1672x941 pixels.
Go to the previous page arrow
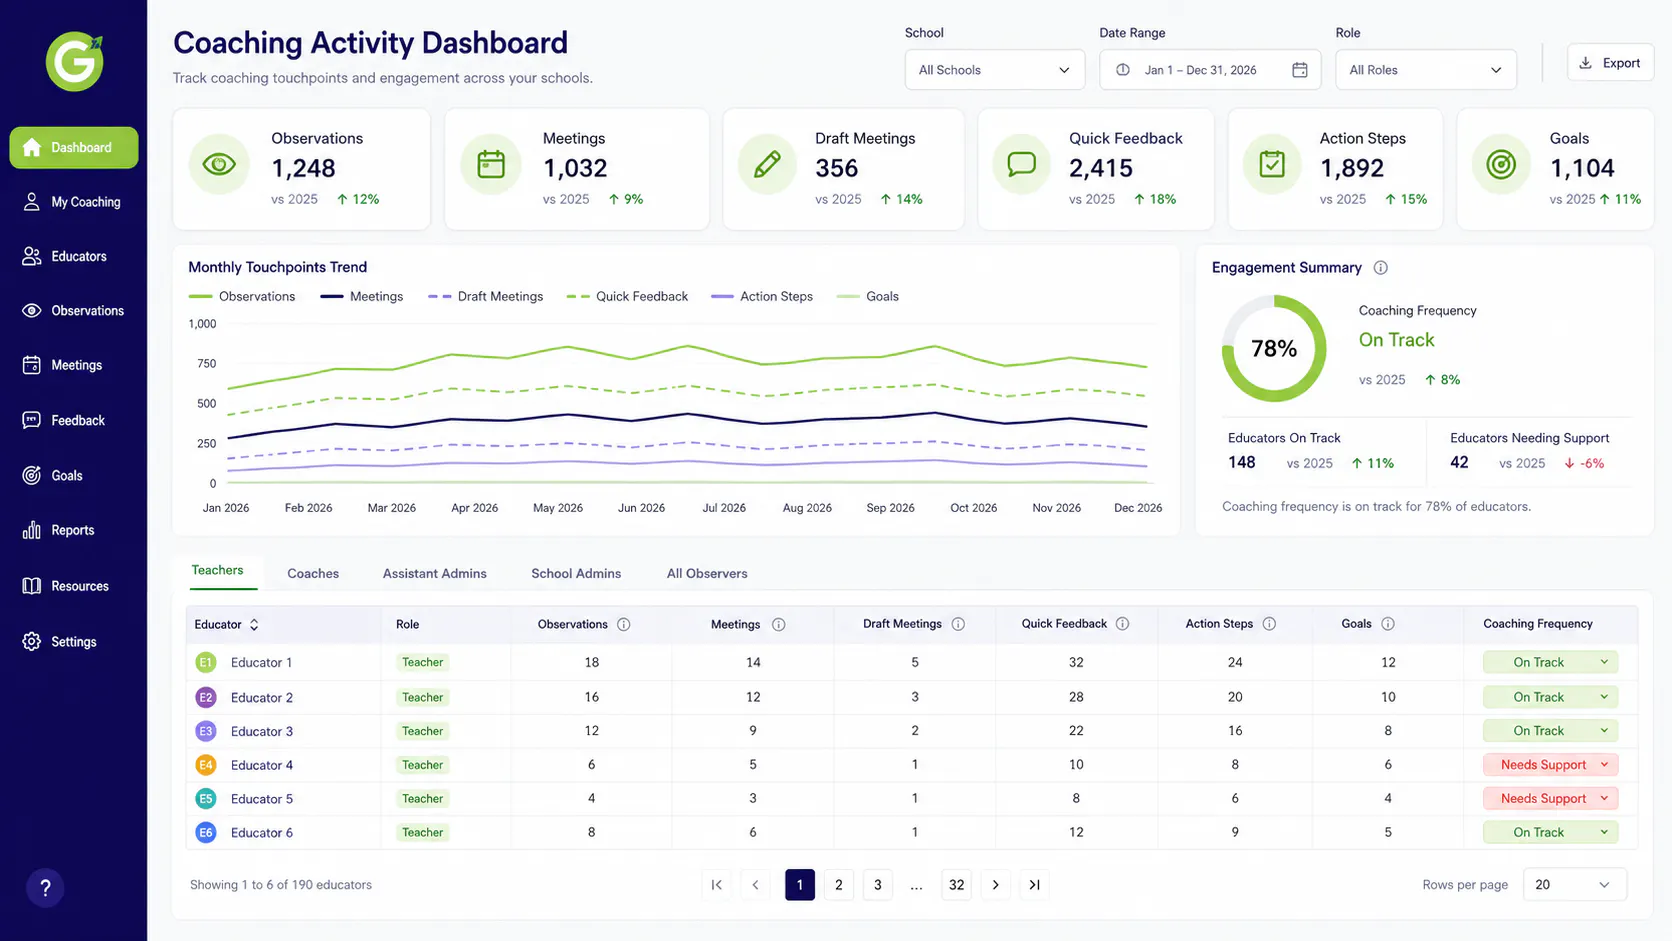pyautogui.click(x=756, y=885)
